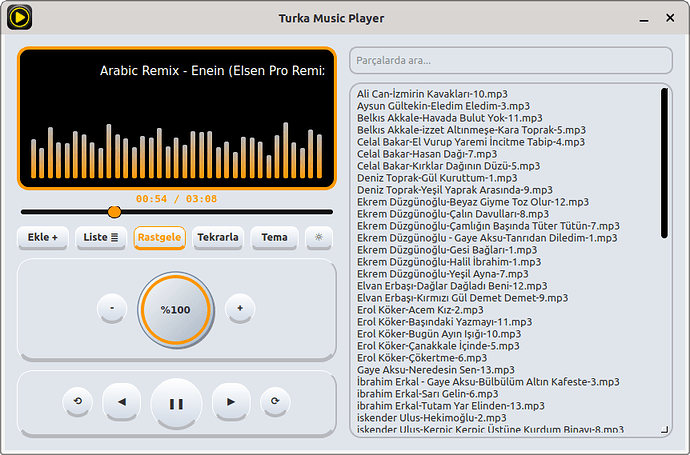This screenshot has width=690, height=455.
Task: Toggle Rastgele shuffle mode
Action: 160,238
